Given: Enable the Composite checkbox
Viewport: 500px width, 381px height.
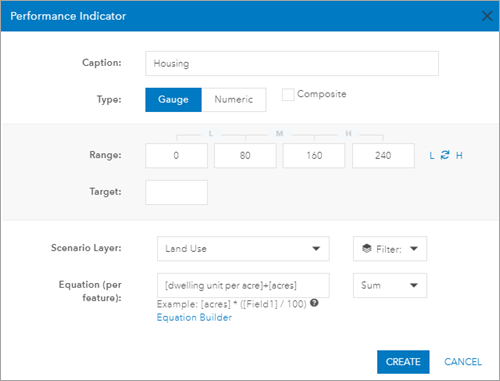Looking at the screenshot, I should (288, 94).
